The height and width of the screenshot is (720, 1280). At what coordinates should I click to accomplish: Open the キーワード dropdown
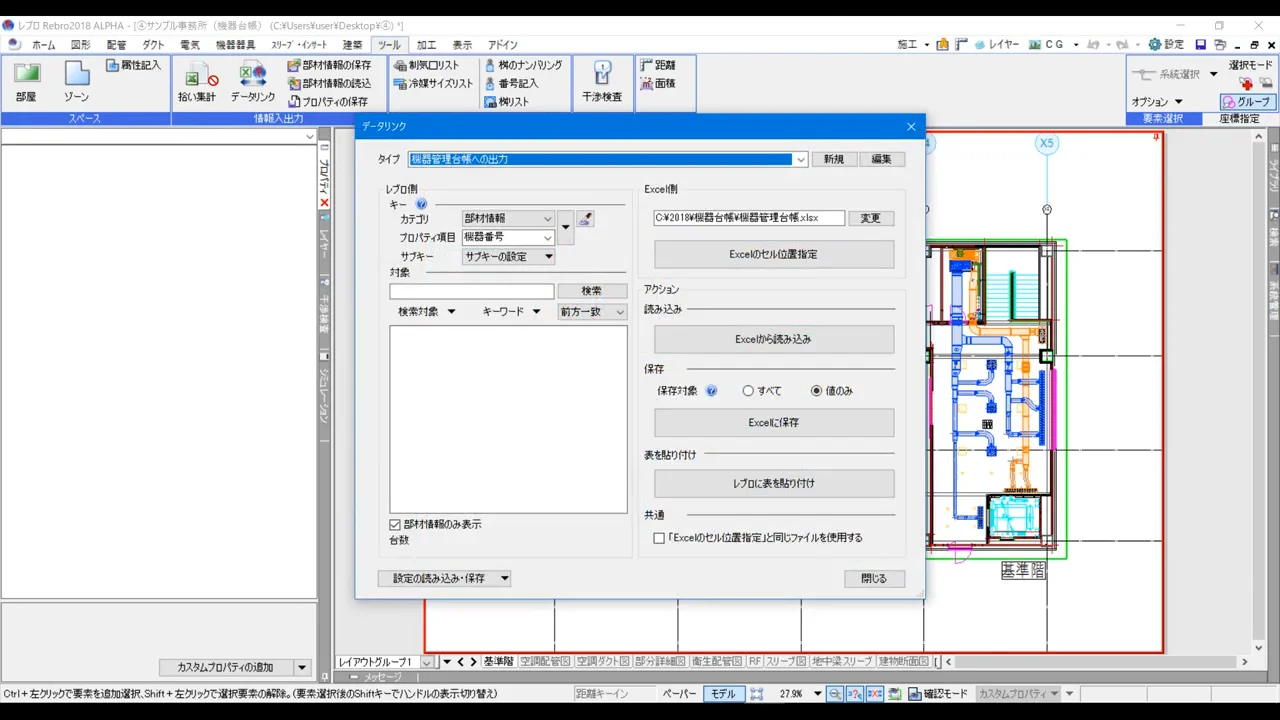click(x=510, y=312)
